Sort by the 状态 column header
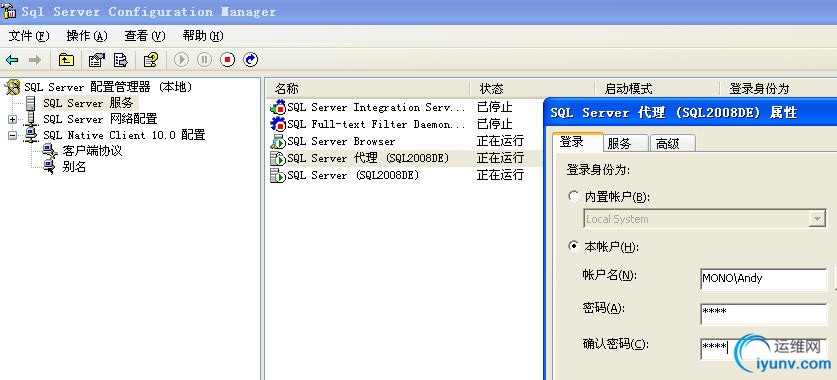The width and height of the screenshot is (837, 380). pyautogui.click(x=532, y=89)
